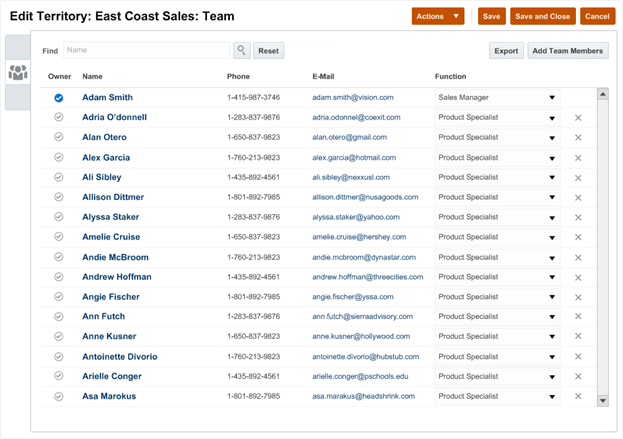Set Adria O'Donnell as owner
This screenshot has height=439, width=623.
[59, 118]
